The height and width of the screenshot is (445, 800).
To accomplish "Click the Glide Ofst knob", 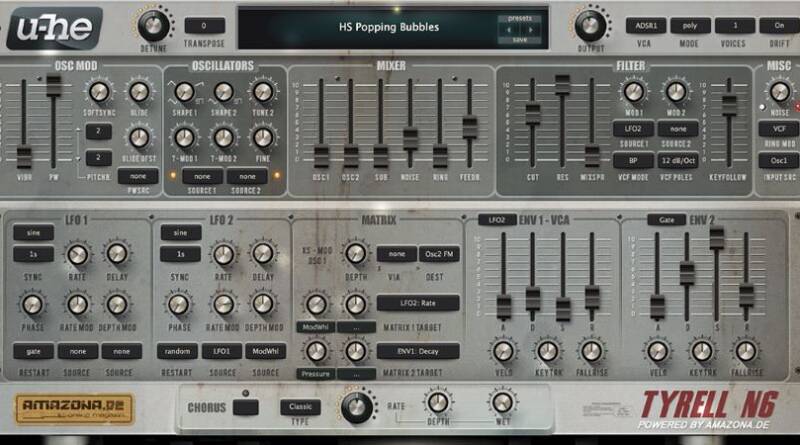I will (139, 137).
